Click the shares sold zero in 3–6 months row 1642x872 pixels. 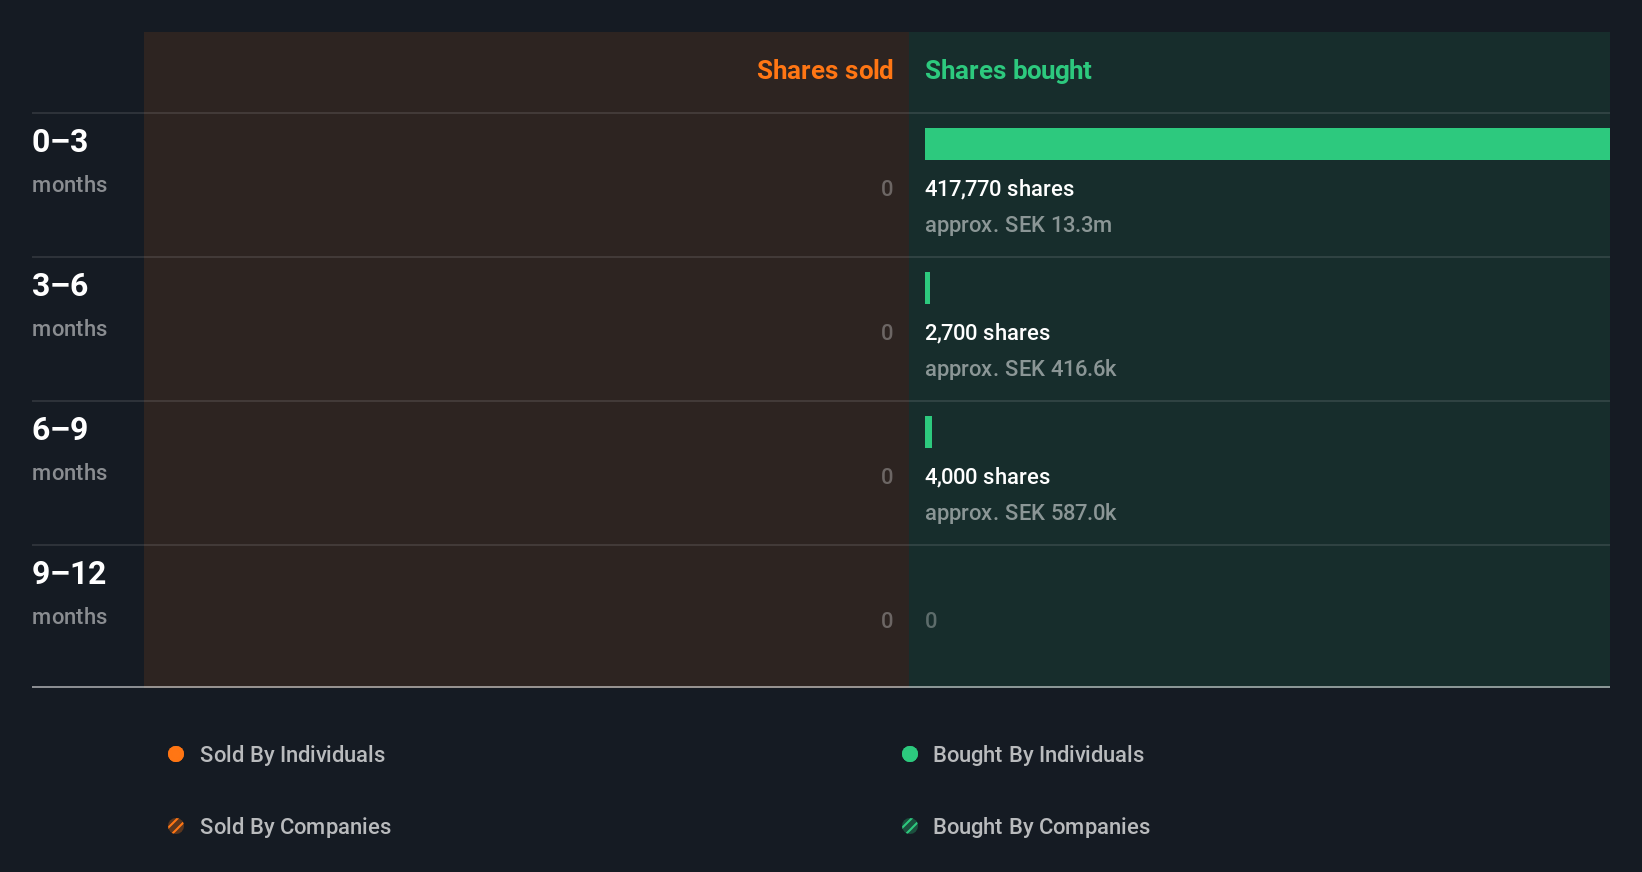887,332
